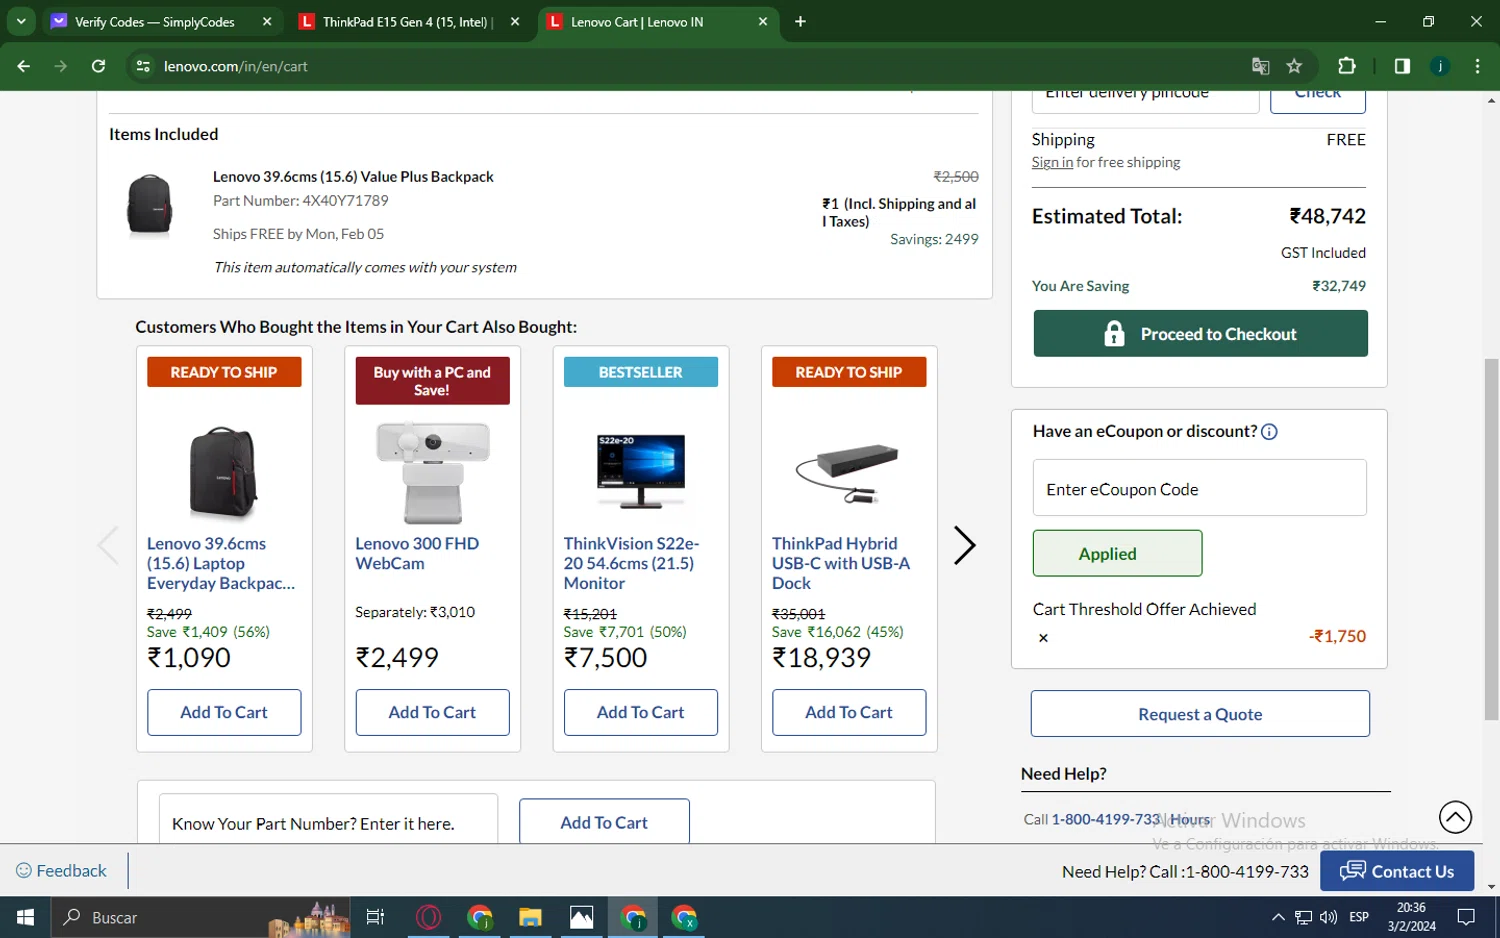Open the Lenovo Laptop Everyday Backpack link
The width and height of the screenshot is (1500, 938).
(221, 563)
